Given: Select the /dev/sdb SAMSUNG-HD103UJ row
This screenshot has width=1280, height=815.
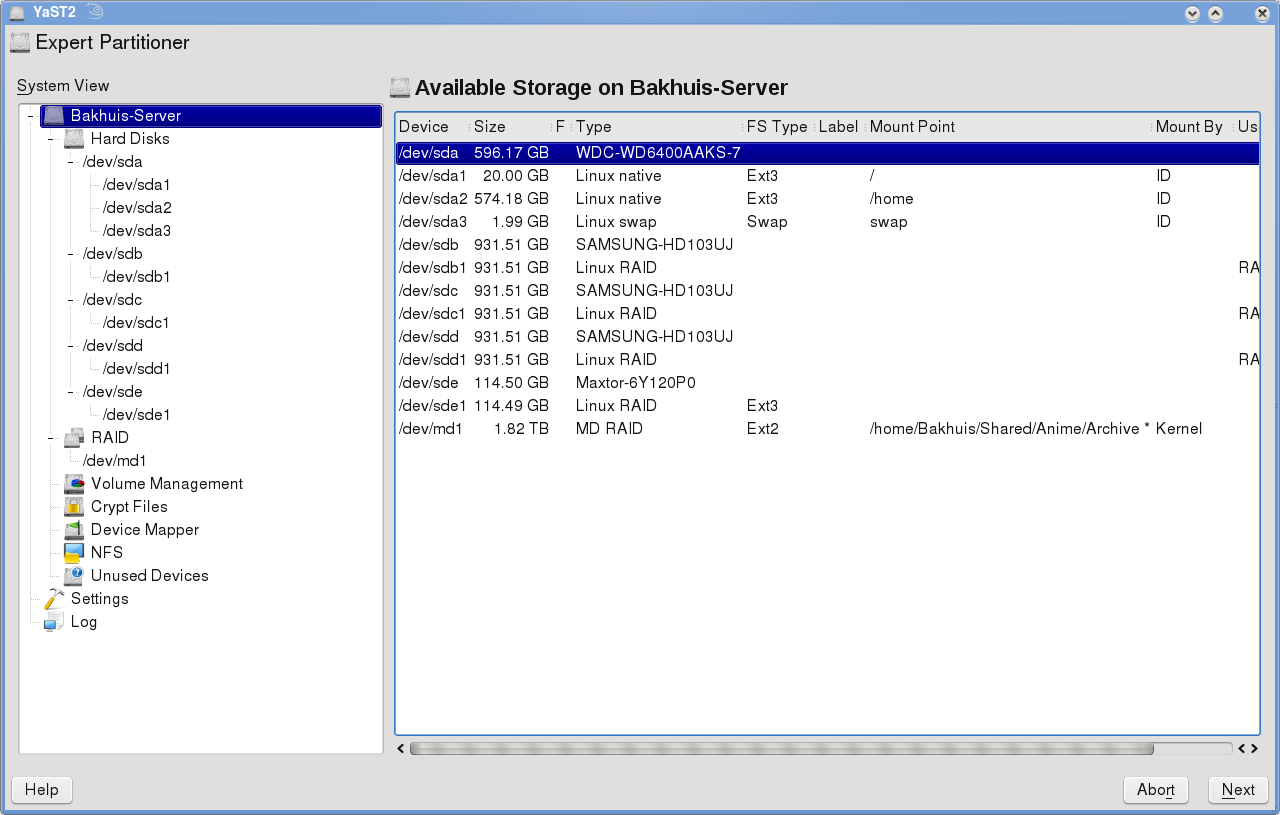Looking at the screenshot, I should [x=827, y=245].
